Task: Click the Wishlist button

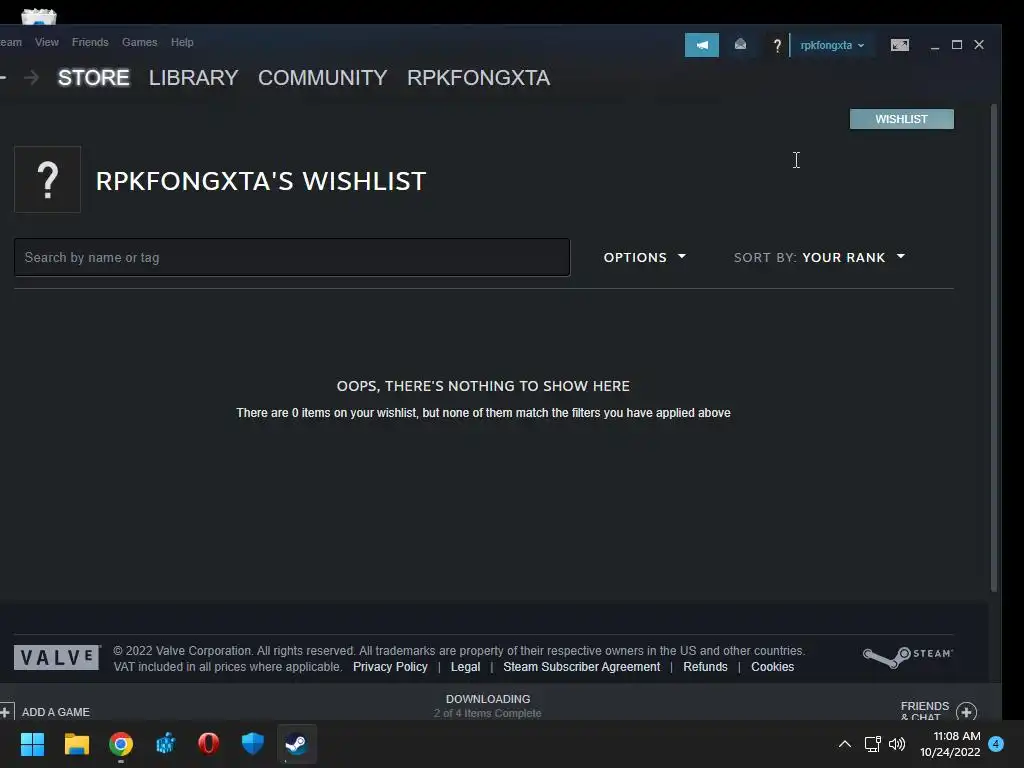Action: 901,119
